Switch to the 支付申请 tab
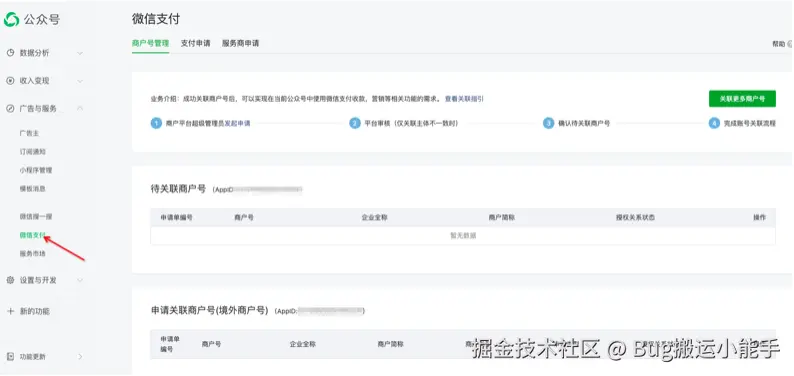Viewport: 794px width, 376px height. 195,44
